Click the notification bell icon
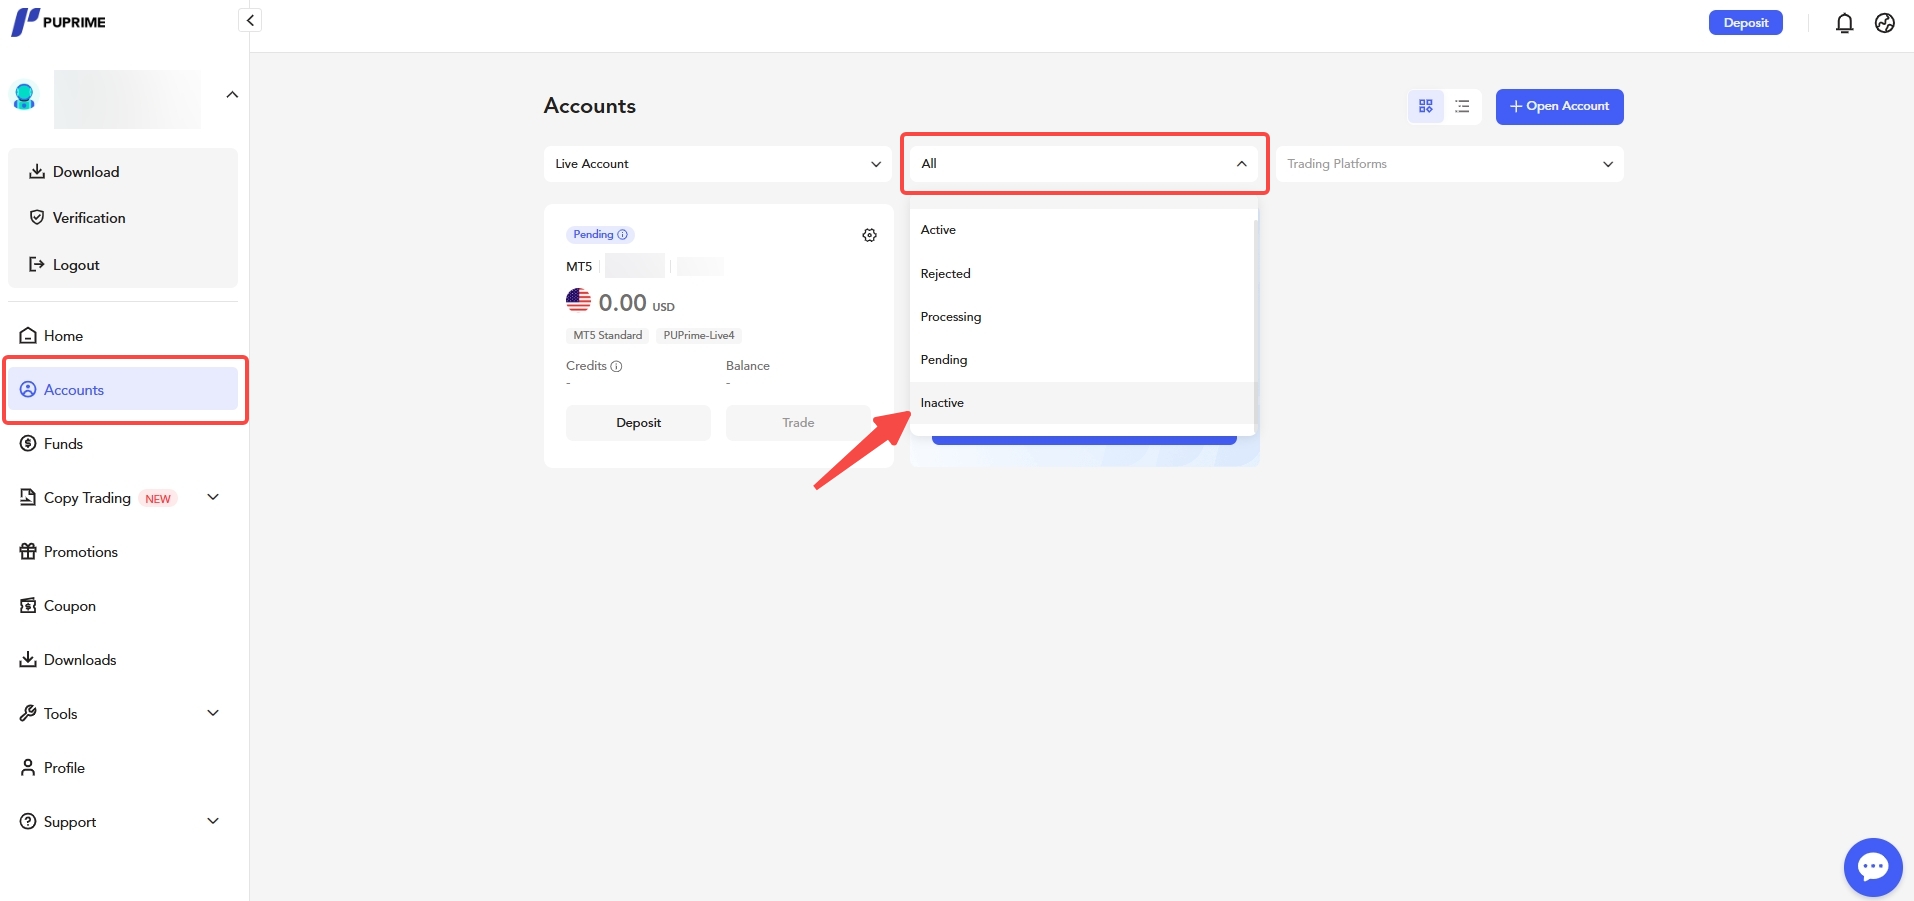 tap(1844, 23)
